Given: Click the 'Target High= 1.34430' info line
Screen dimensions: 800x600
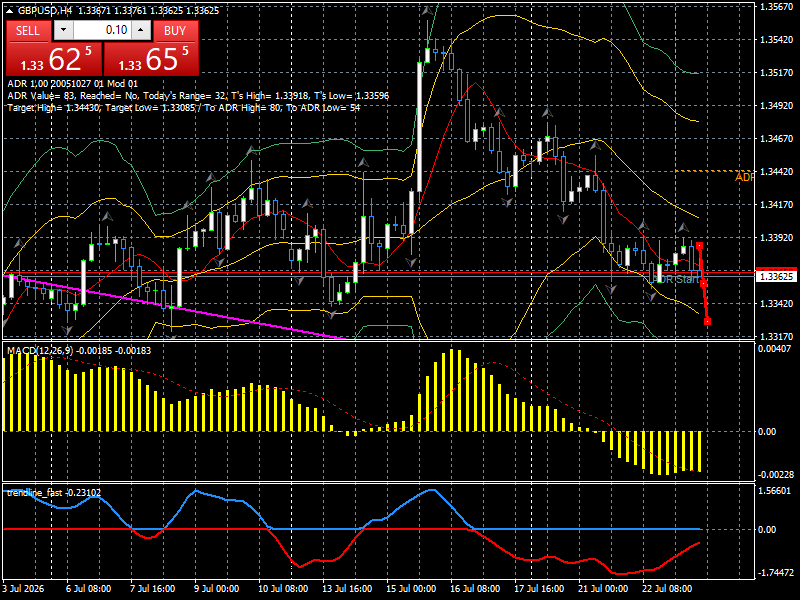Looking at the screenshot, I should pos(184,108).
